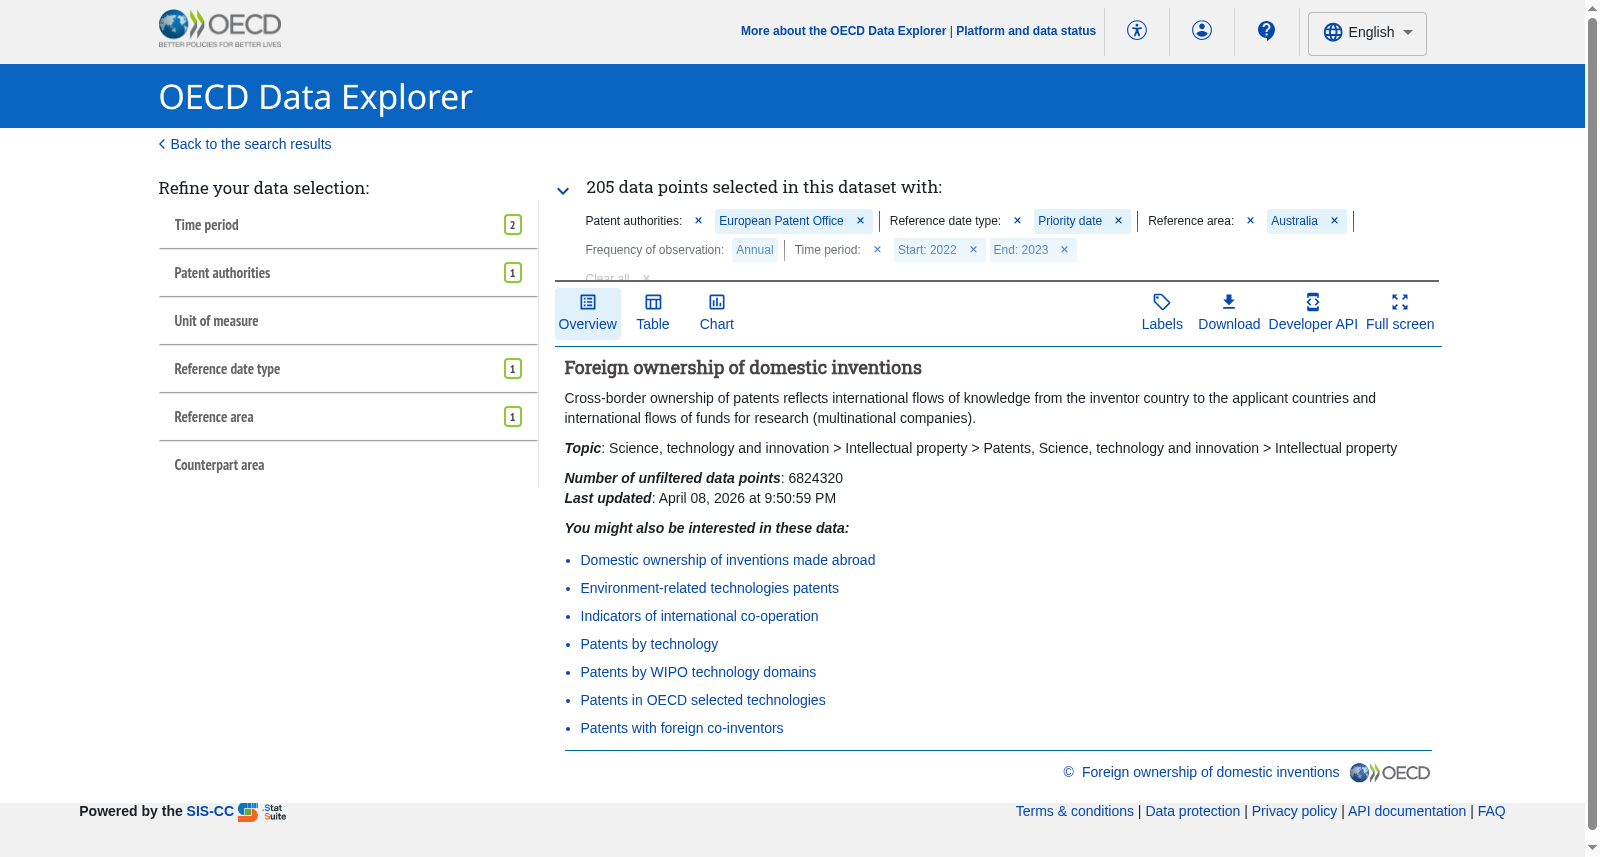Open the Download menu
Screen dimensions: 1600x857
(1229, 313)
